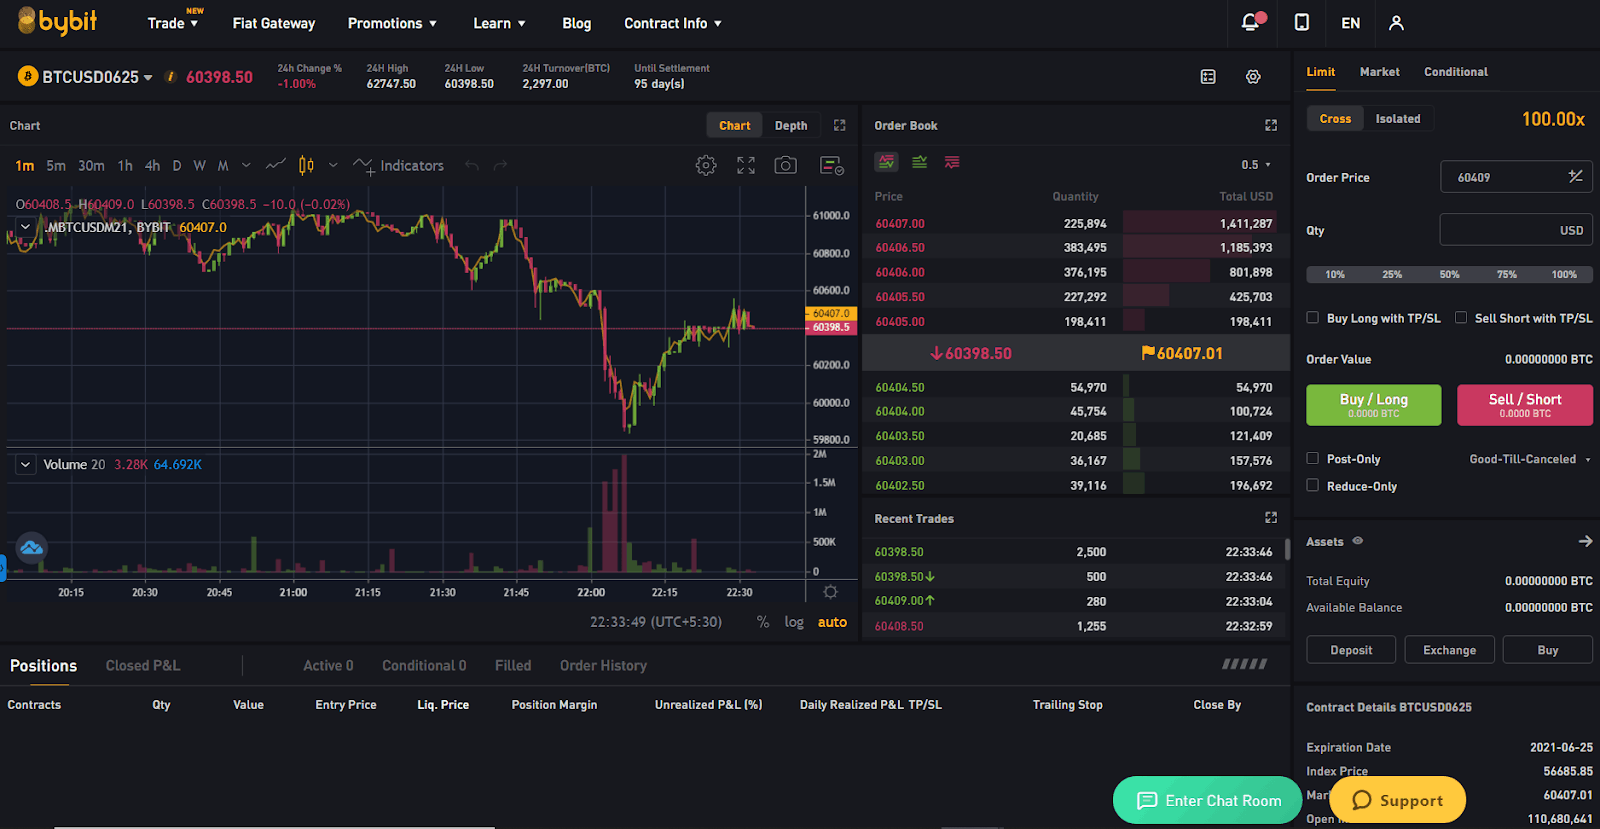The width and height of the screenshot is (1600, 829).
Task: Open order book 0.5 grouping dropdown
Action: (1256, 165)
